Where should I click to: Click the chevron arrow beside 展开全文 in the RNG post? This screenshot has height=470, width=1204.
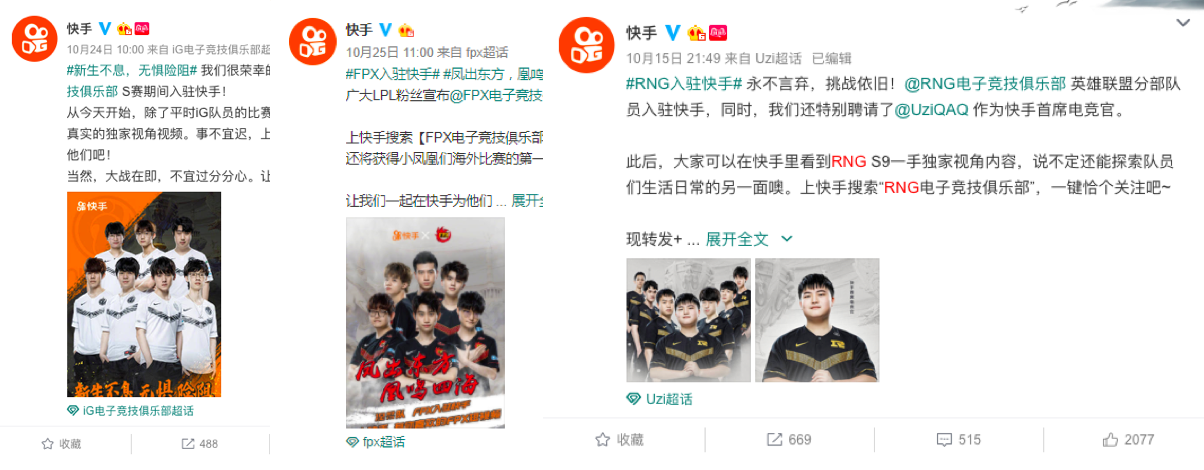pos(786,239)
